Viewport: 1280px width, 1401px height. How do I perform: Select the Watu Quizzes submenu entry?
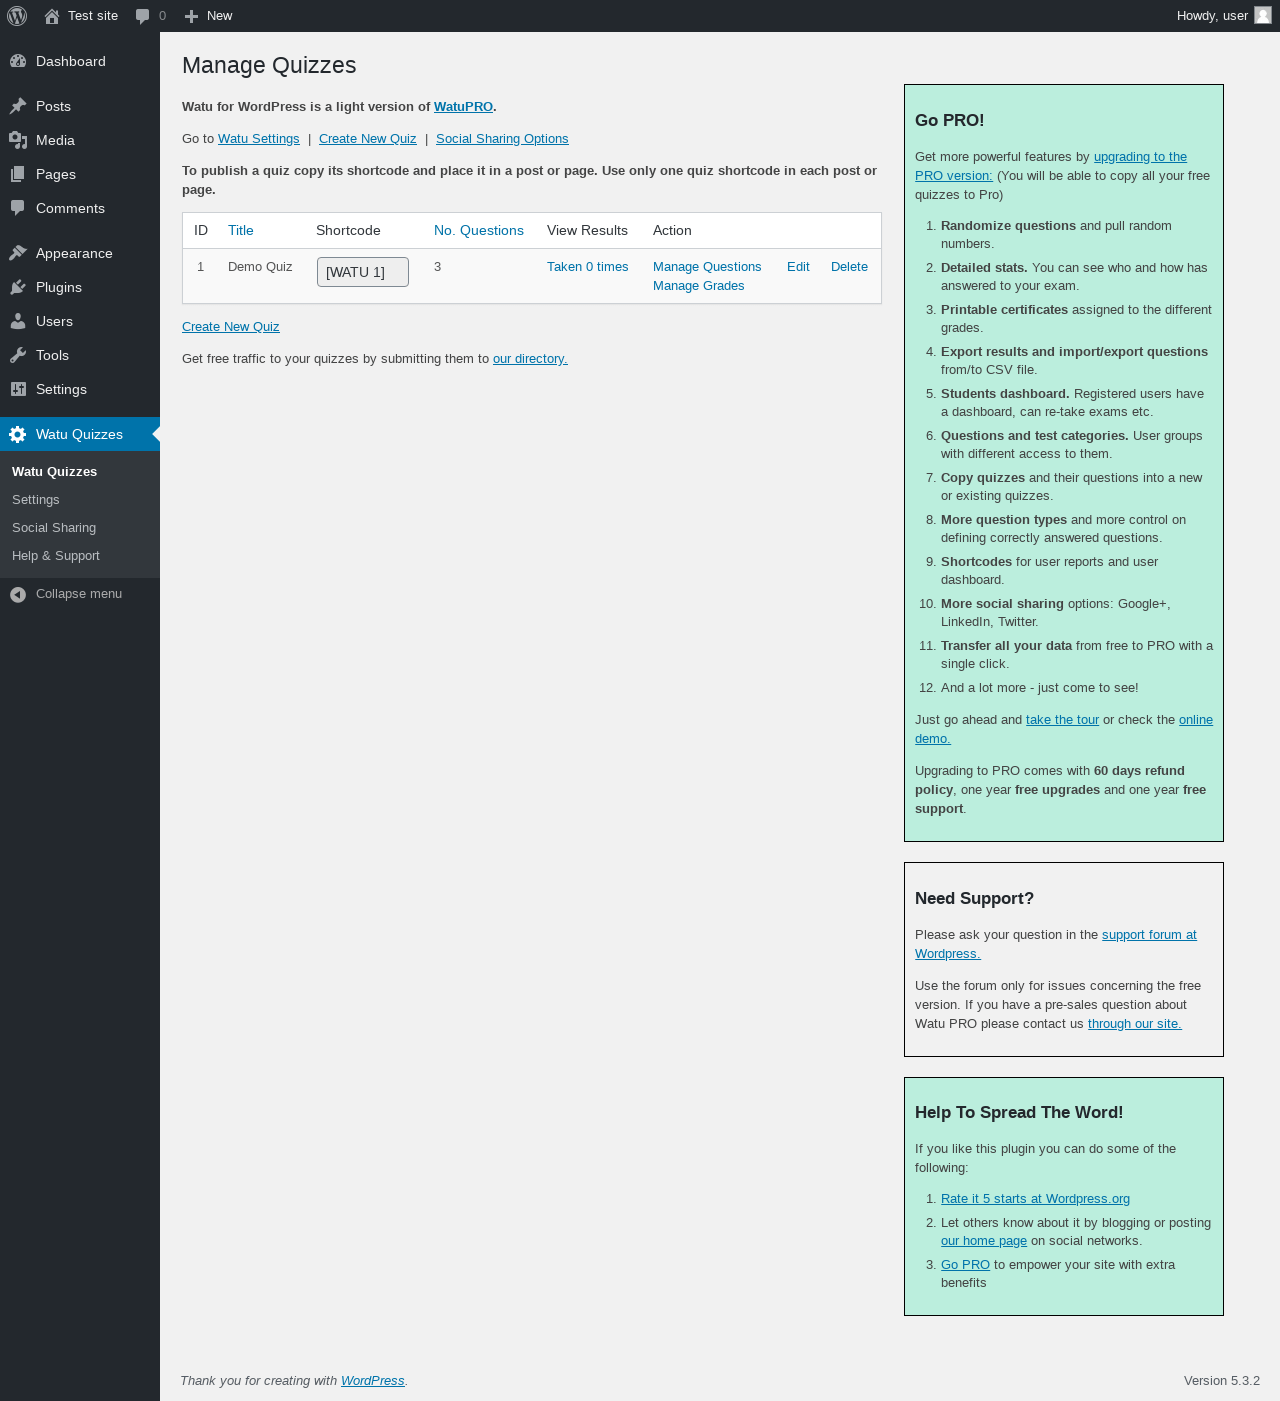point(54,471)
